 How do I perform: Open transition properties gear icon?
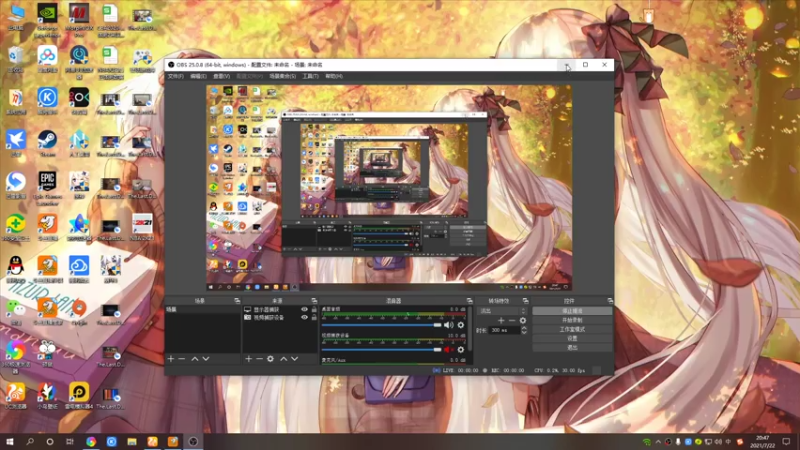(522, 320)
